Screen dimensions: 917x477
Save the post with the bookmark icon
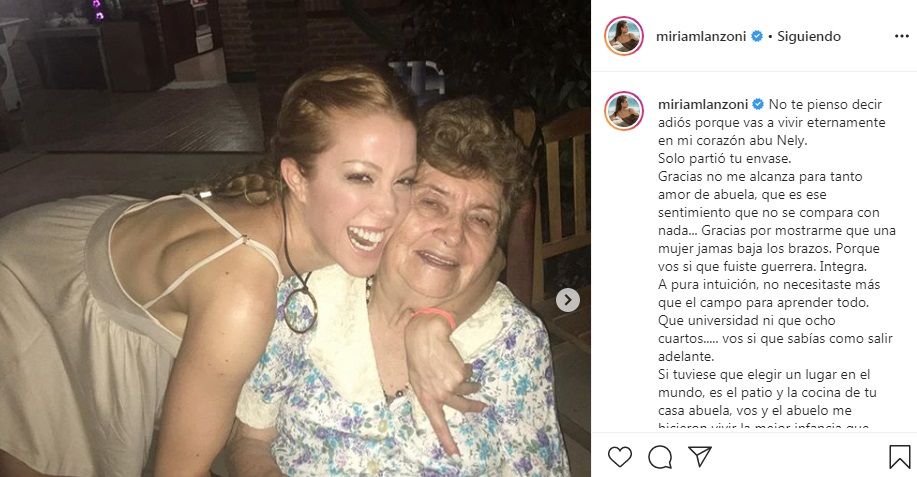pyautogui.click(x=899, y=457)
